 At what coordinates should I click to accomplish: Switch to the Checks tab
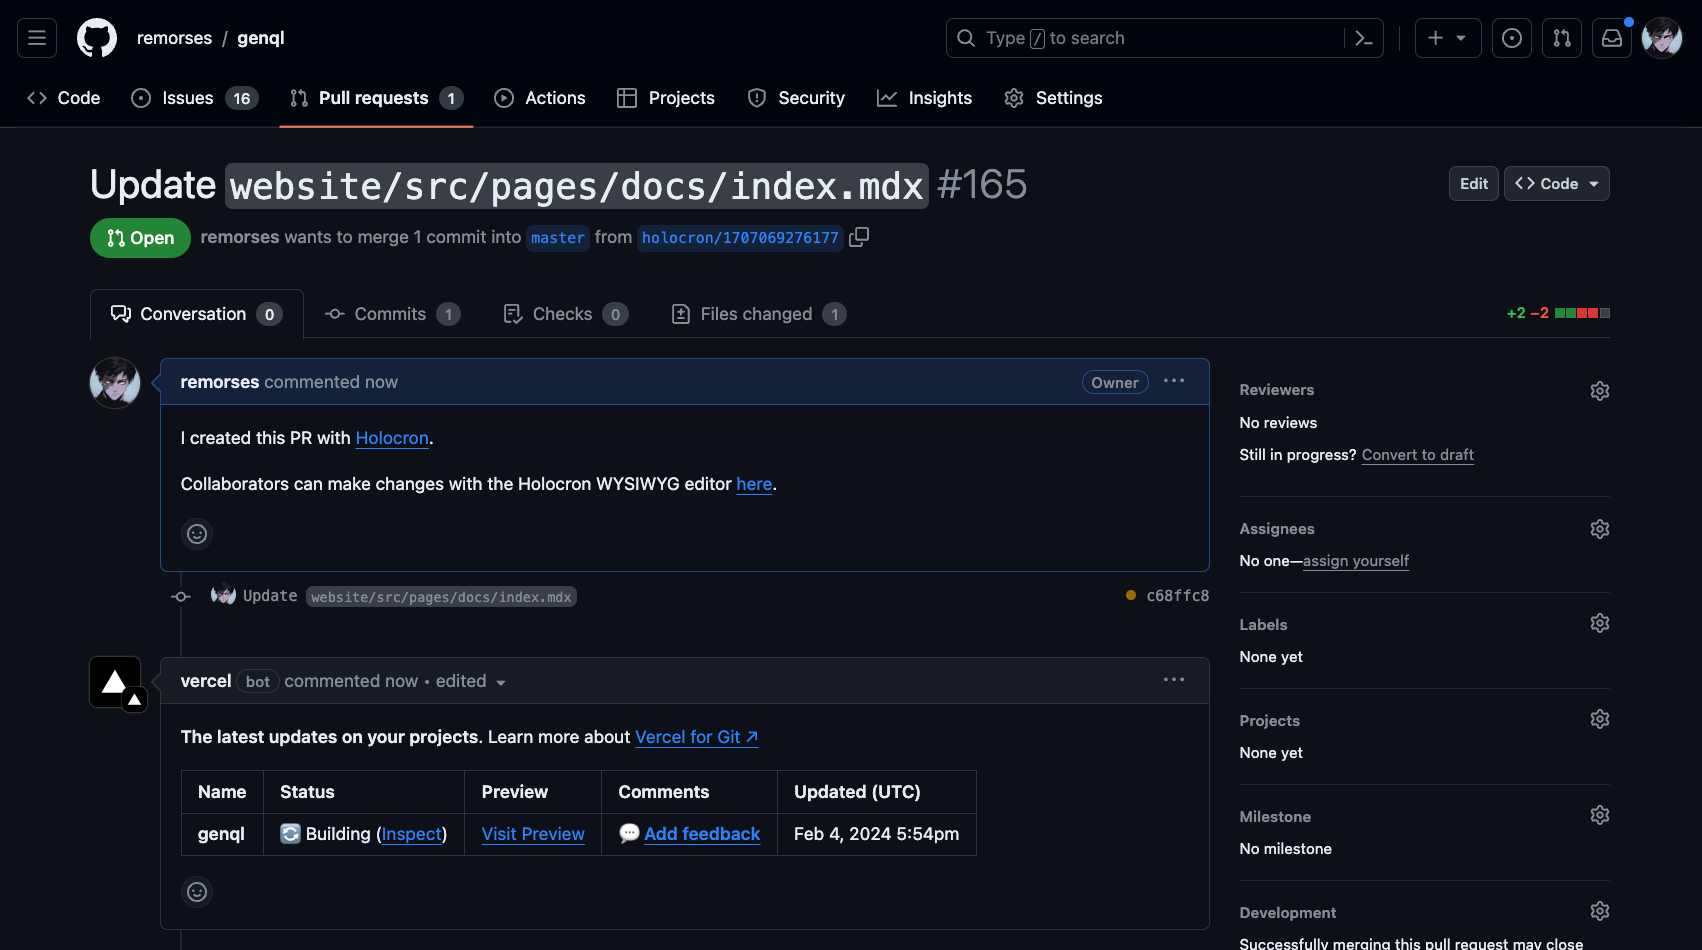point(566,314)
